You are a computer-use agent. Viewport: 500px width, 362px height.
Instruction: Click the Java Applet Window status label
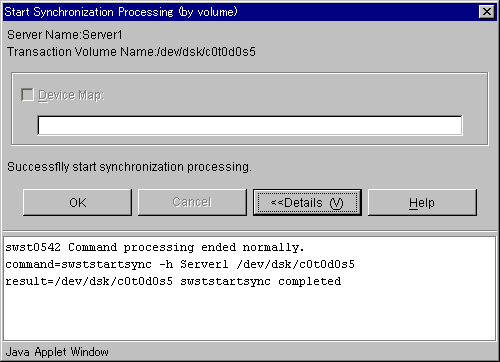click(57, 352)
